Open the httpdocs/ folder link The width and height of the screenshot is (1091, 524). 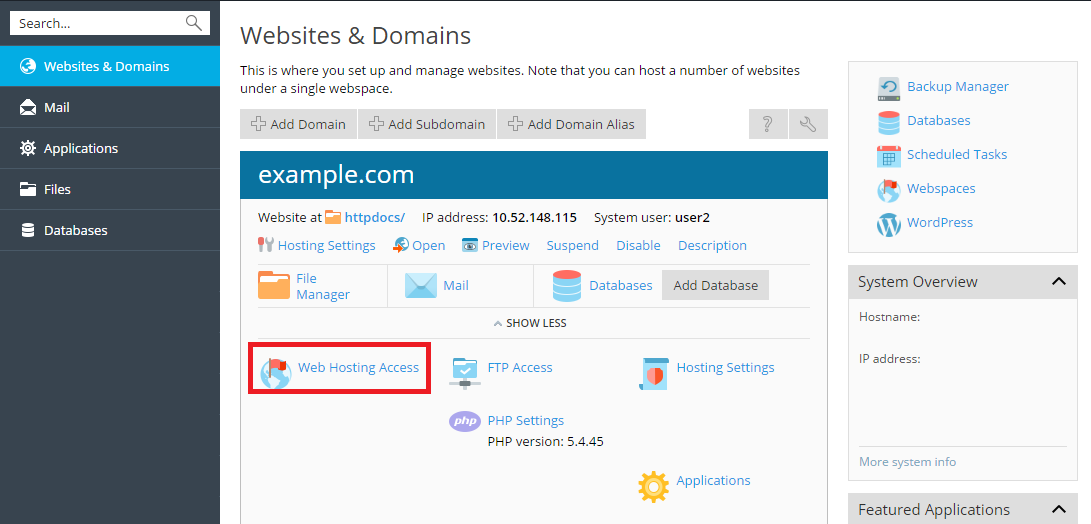[x=375, y=217]
